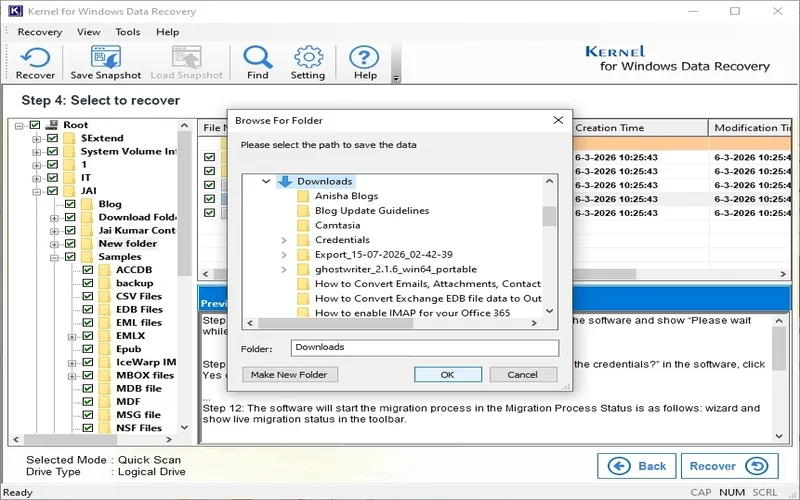Click the Save Snapshot toolbar icon
The width and height of the screenshot is (800, 500).
tap(106, 63)
